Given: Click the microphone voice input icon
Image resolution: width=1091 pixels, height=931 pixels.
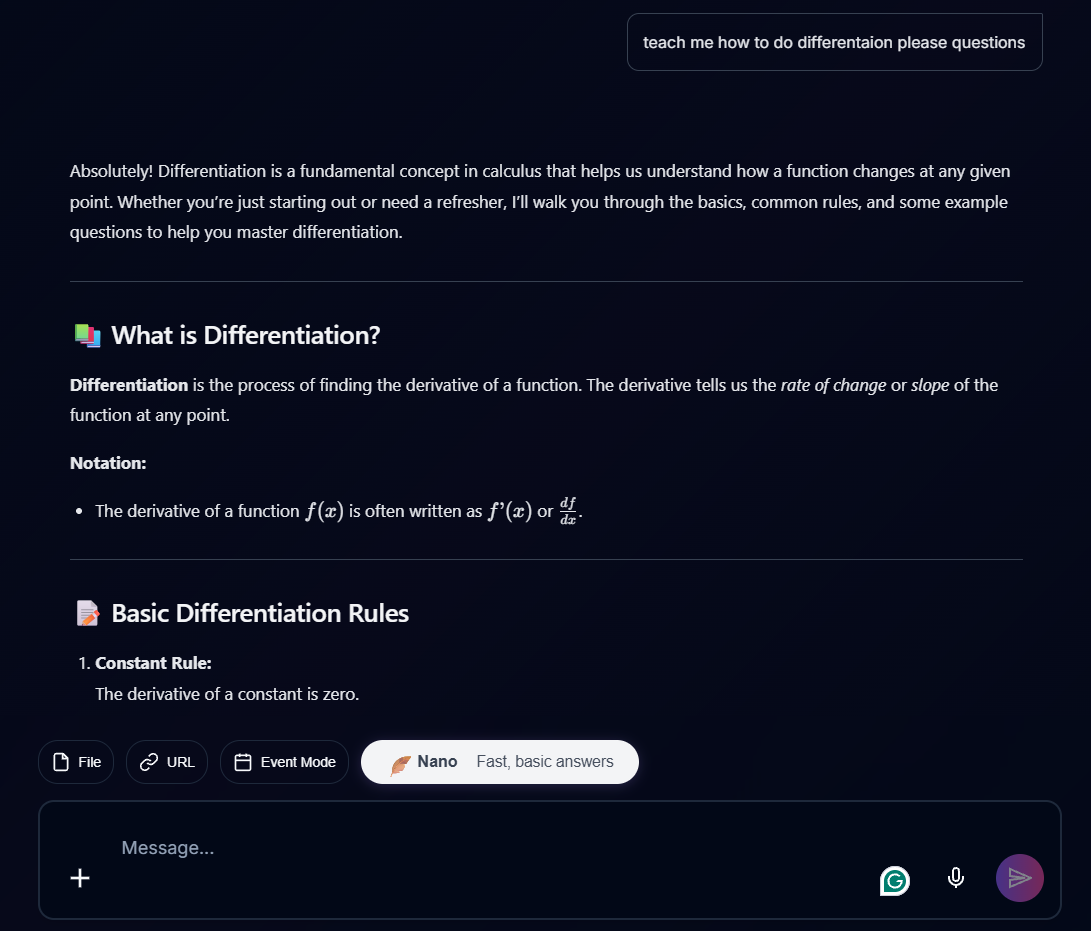Looking at the screenshot, I should (956, 877).
